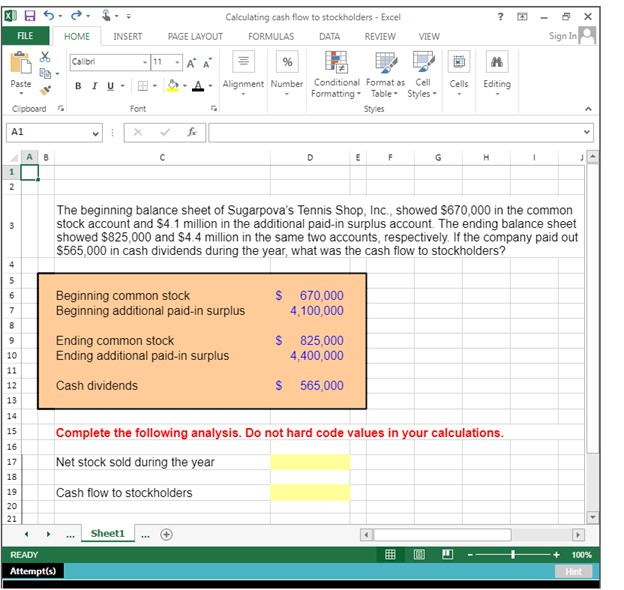Screen dimensions: 624x590
Task: Switch to Page Layout view in status bar
Action: (x=419, y=554)
